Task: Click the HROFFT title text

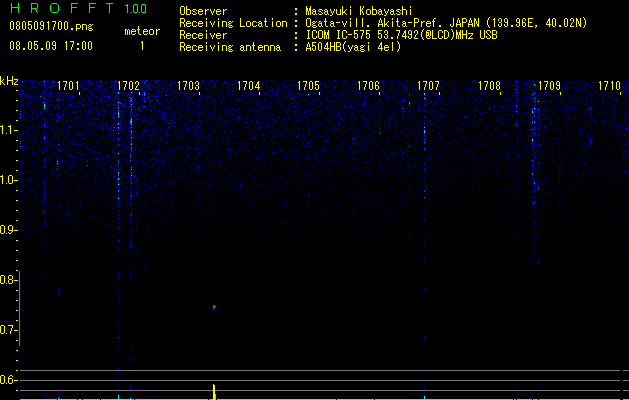Action: click(x=62, y=8)
